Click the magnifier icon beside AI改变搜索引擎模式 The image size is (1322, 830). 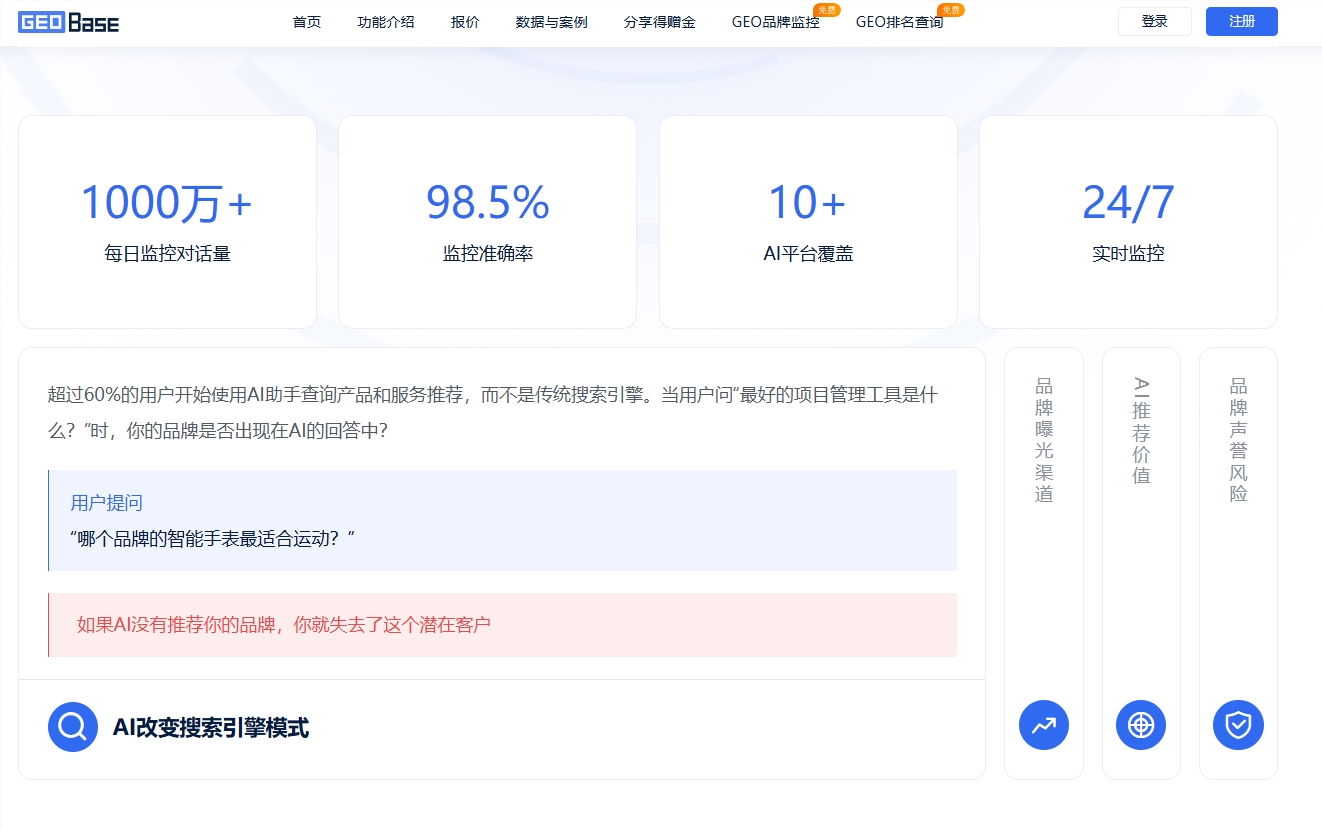point(72,726)
